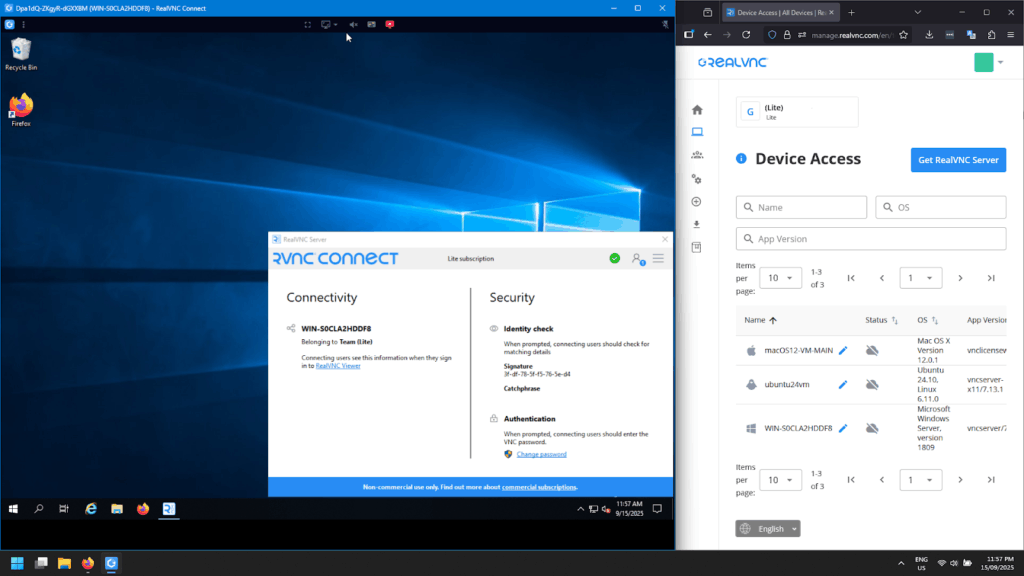This screenshot has width=1024, height=576.
Task: Open the Home icon in the portal sidebar
Action: [x=697, y=110]
